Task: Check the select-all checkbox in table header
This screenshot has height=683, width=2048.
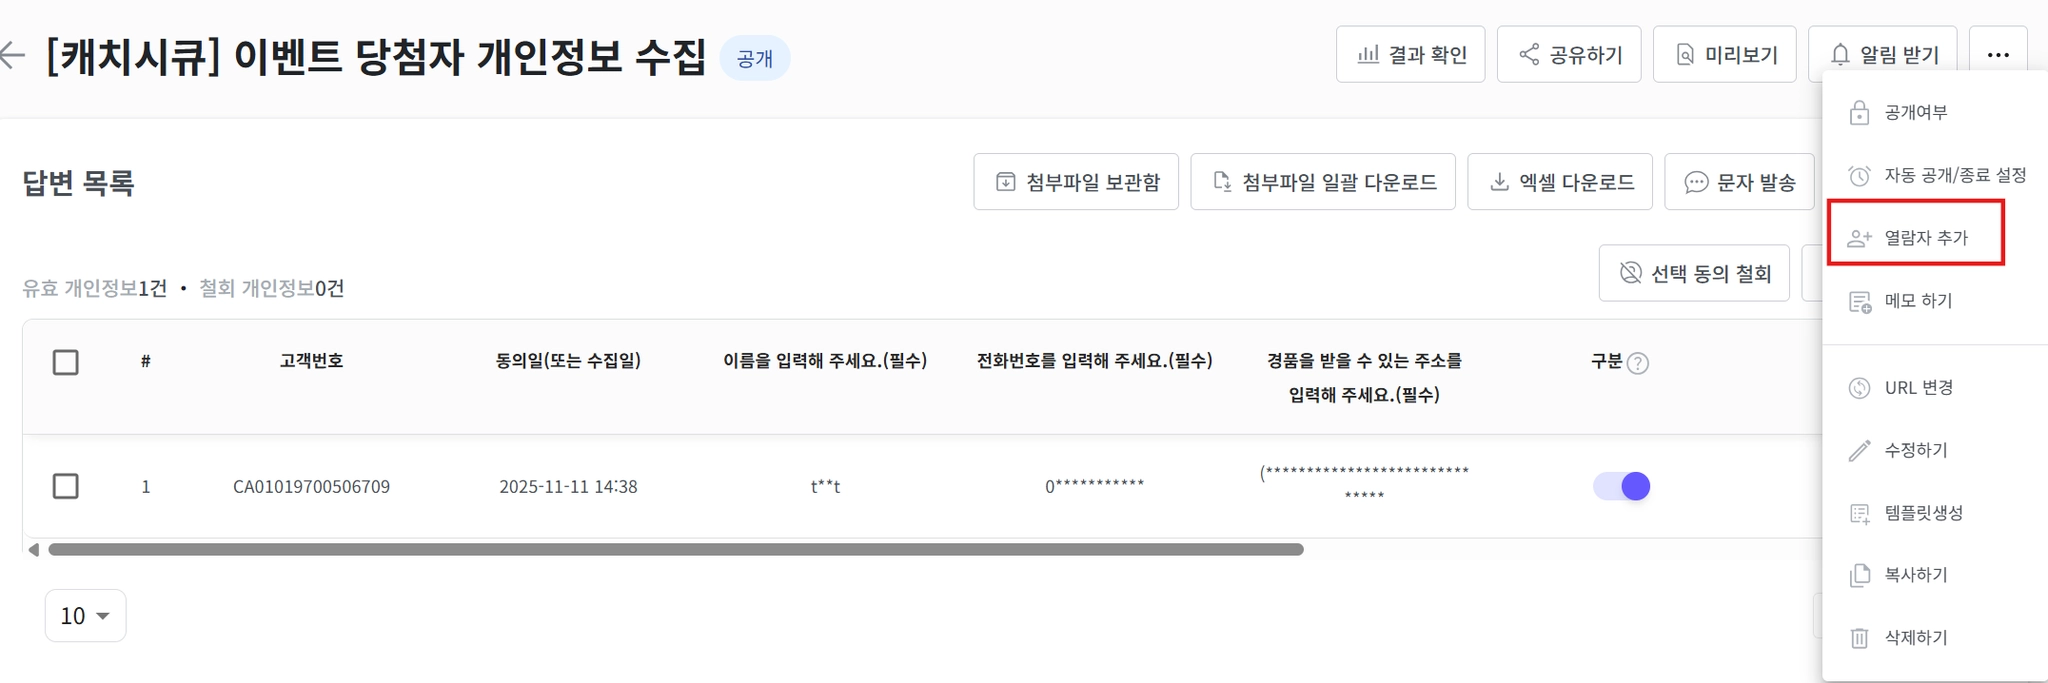Action: 66,362
